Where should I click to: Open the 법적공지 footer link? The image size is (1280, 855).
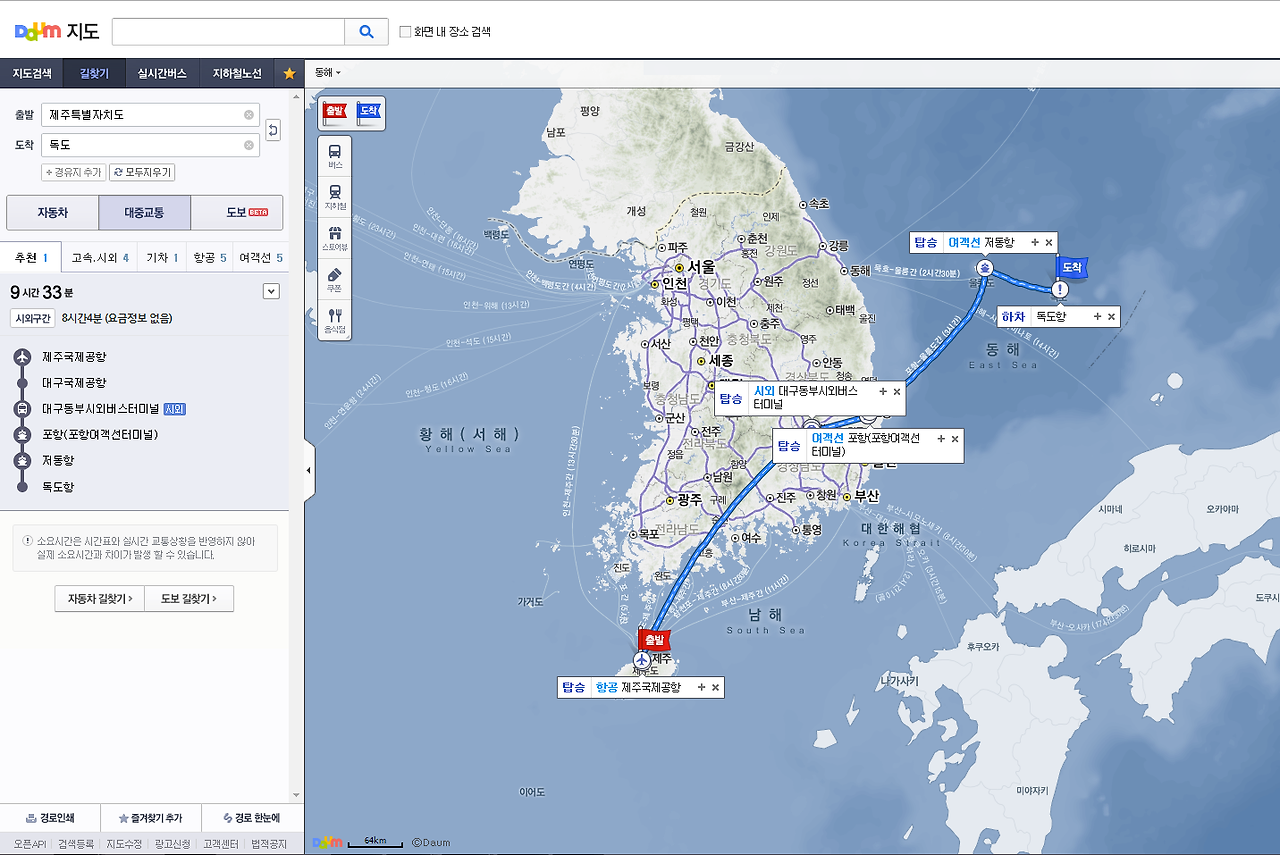pyautogui.click(x=269, y=844)
